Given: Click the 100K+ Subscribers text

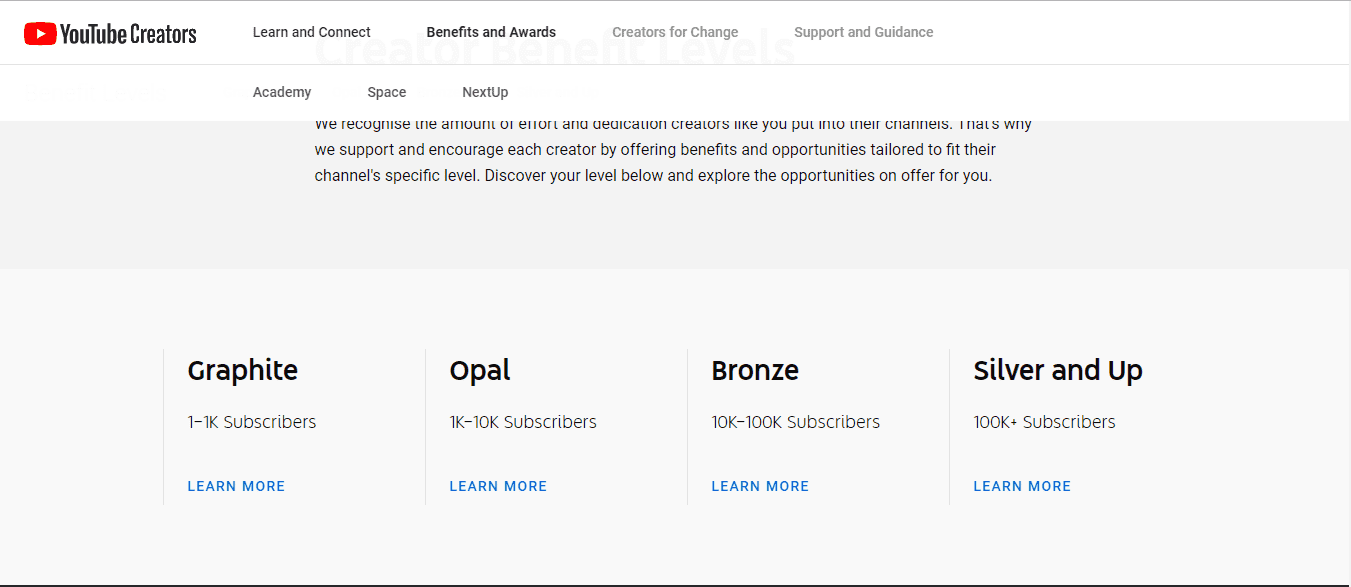Looking at the screenshot, I should (x=1045, y=422).
